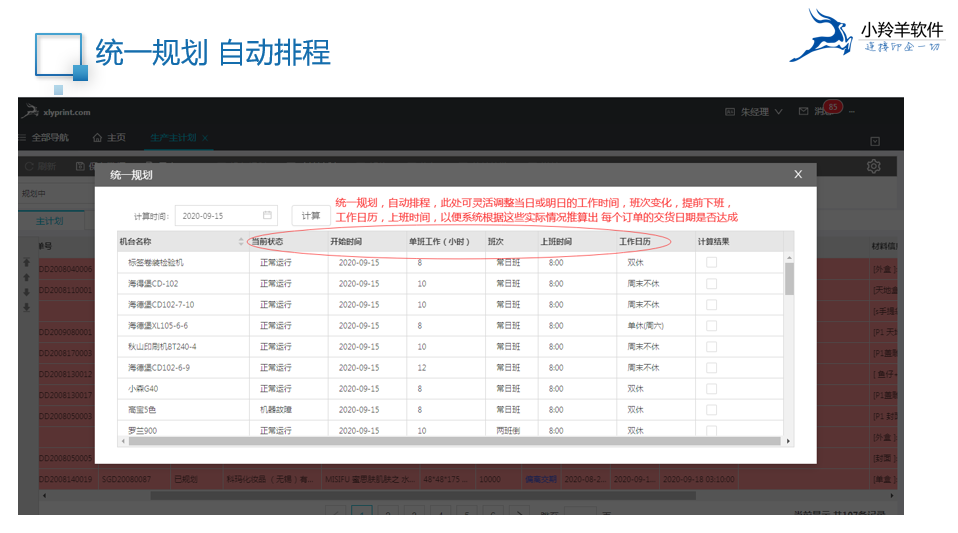The width and height of the screenshot is (958, 533).
Task: Select the 标签卷装检验机 machine row
Action: click(x=450, y=262)
